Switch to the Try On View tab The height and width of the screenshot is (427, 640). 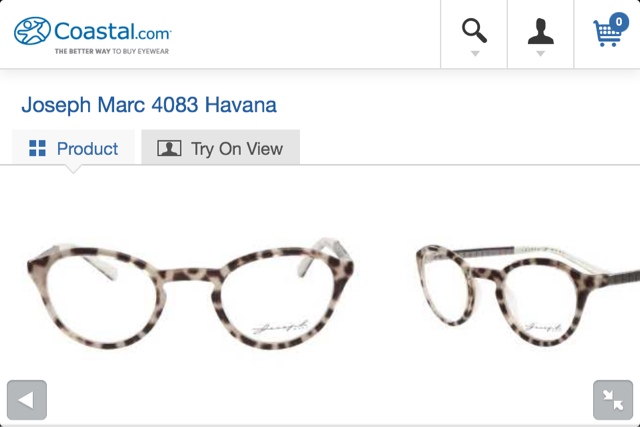tap(220, 147)
